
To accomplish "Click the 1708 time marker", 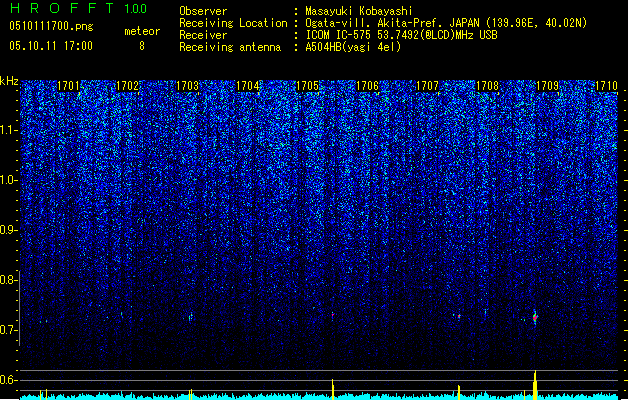I will point(487,86).
